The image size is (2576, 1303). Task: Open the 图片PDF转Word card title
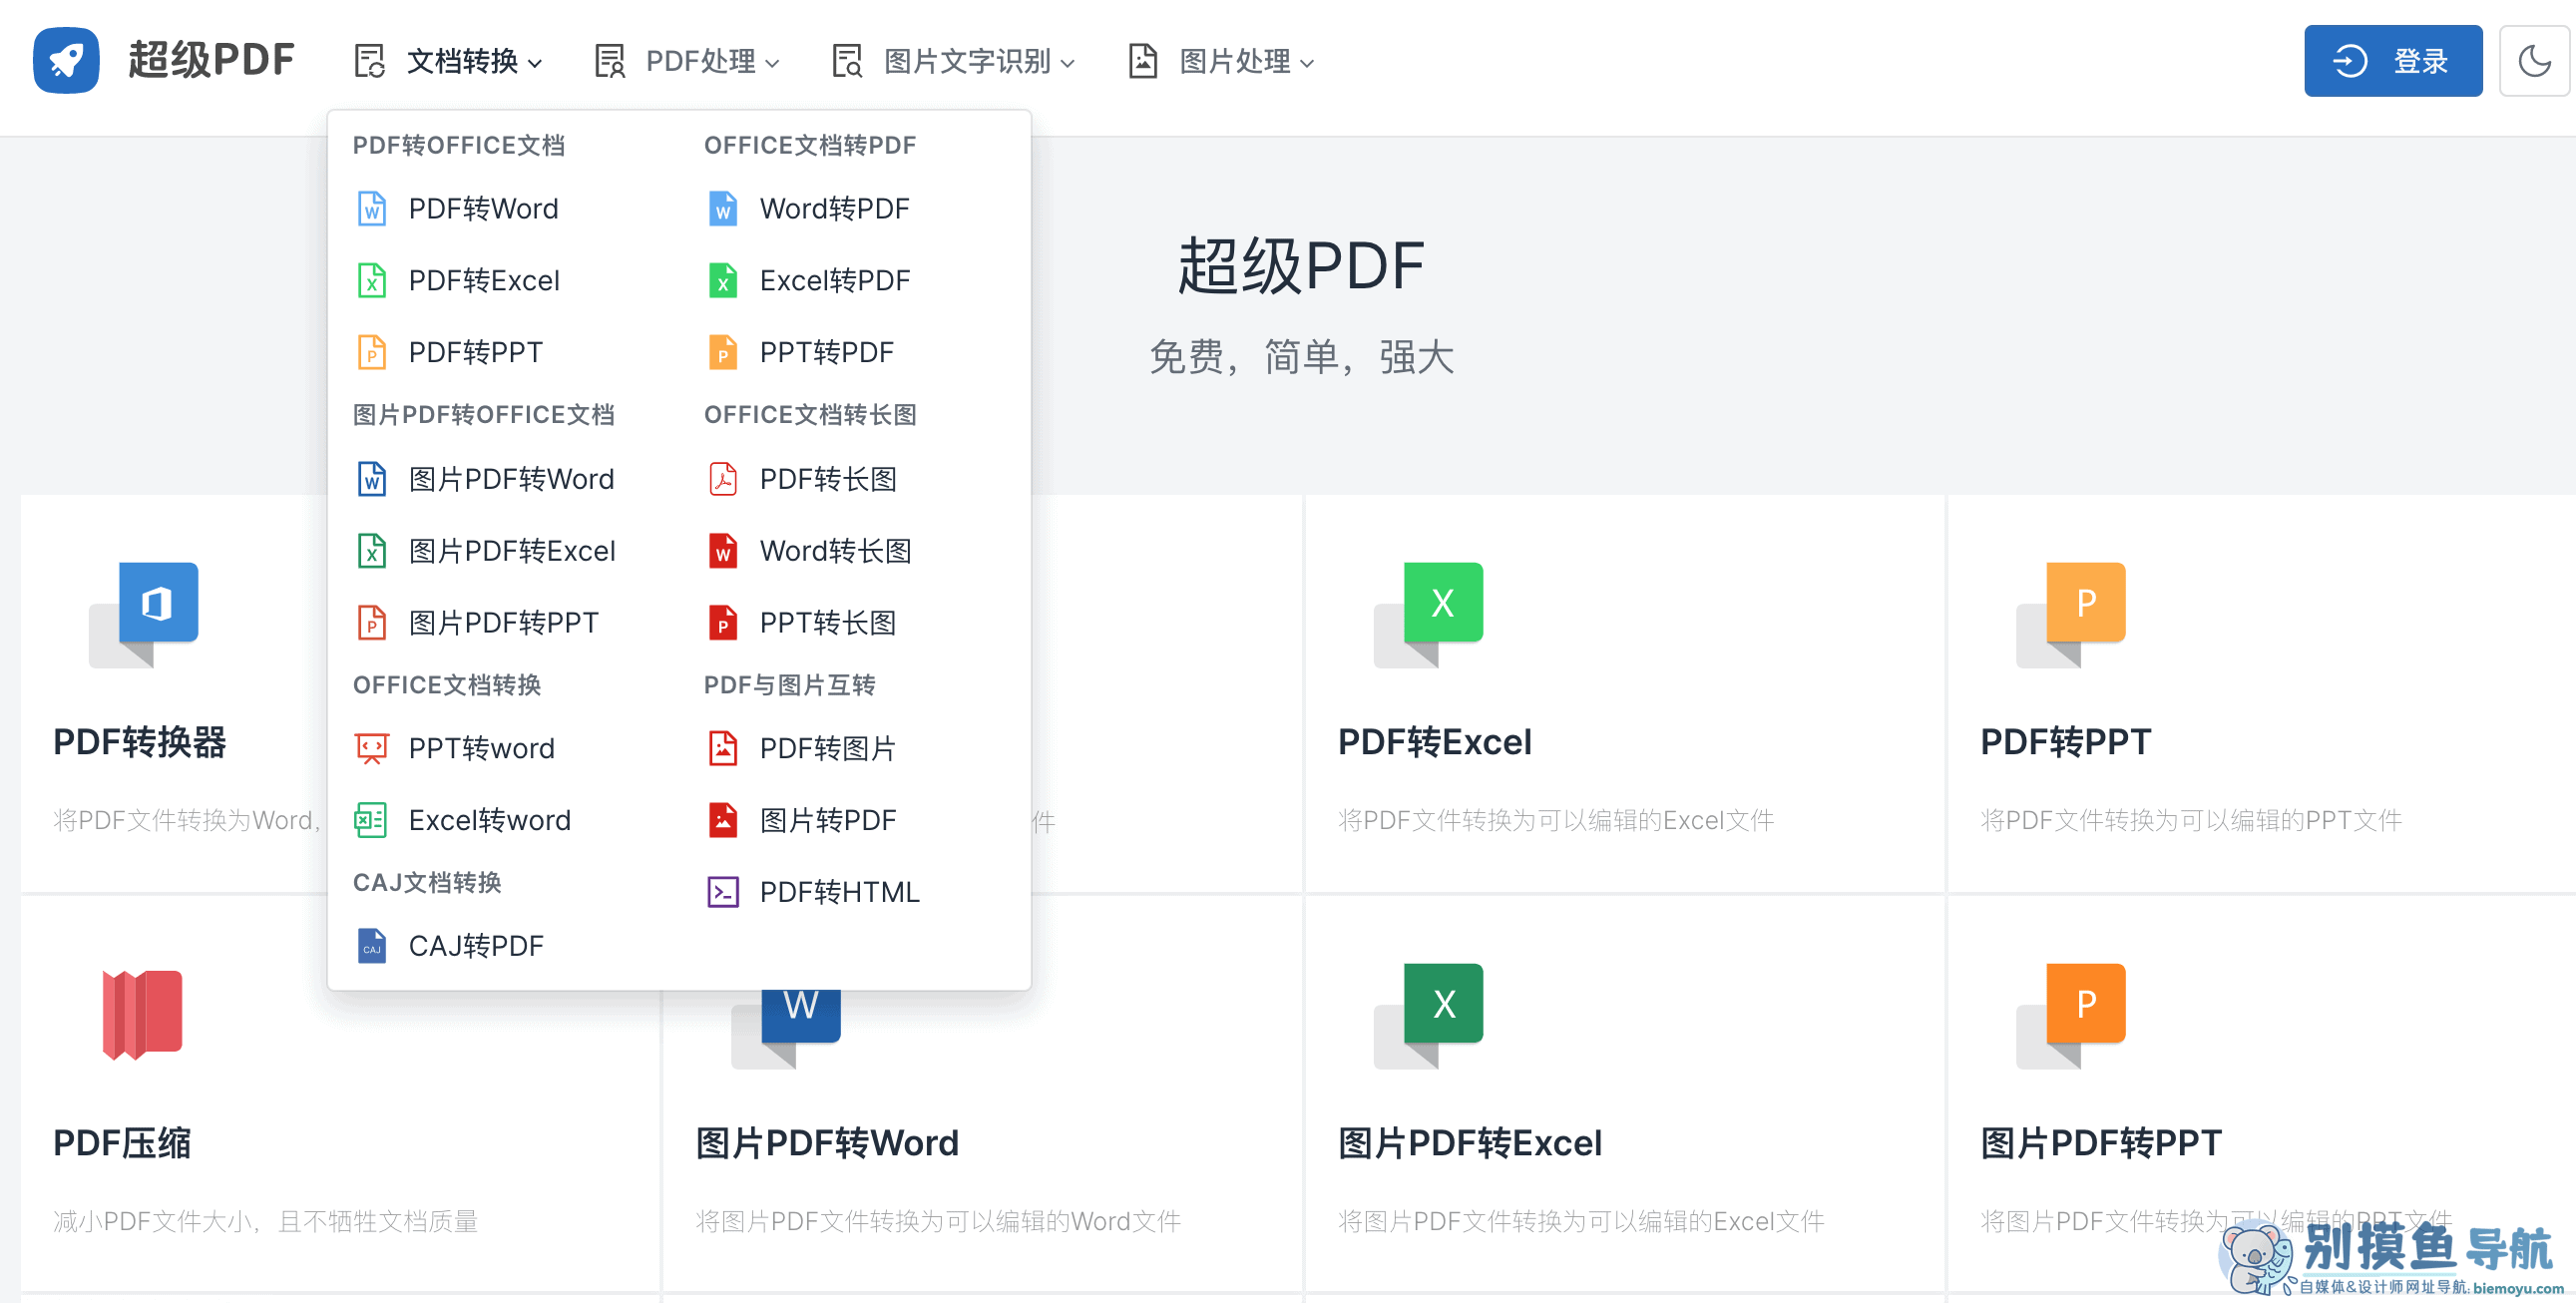coord(827,1143)
